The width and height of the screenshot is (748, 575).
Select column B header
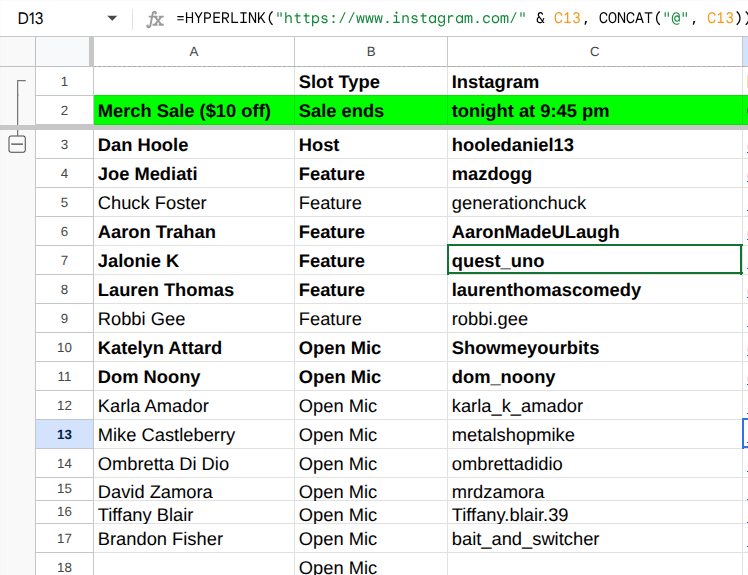tap(370, 51)
